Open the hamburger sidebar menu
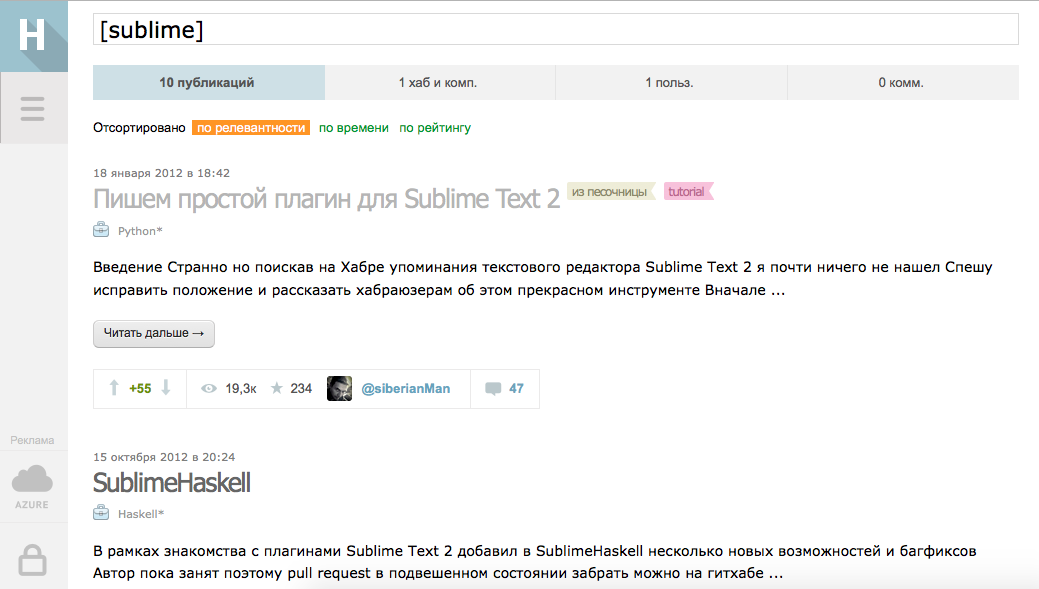This screenshot has height=589, width=1039. (x=32, y=109)
